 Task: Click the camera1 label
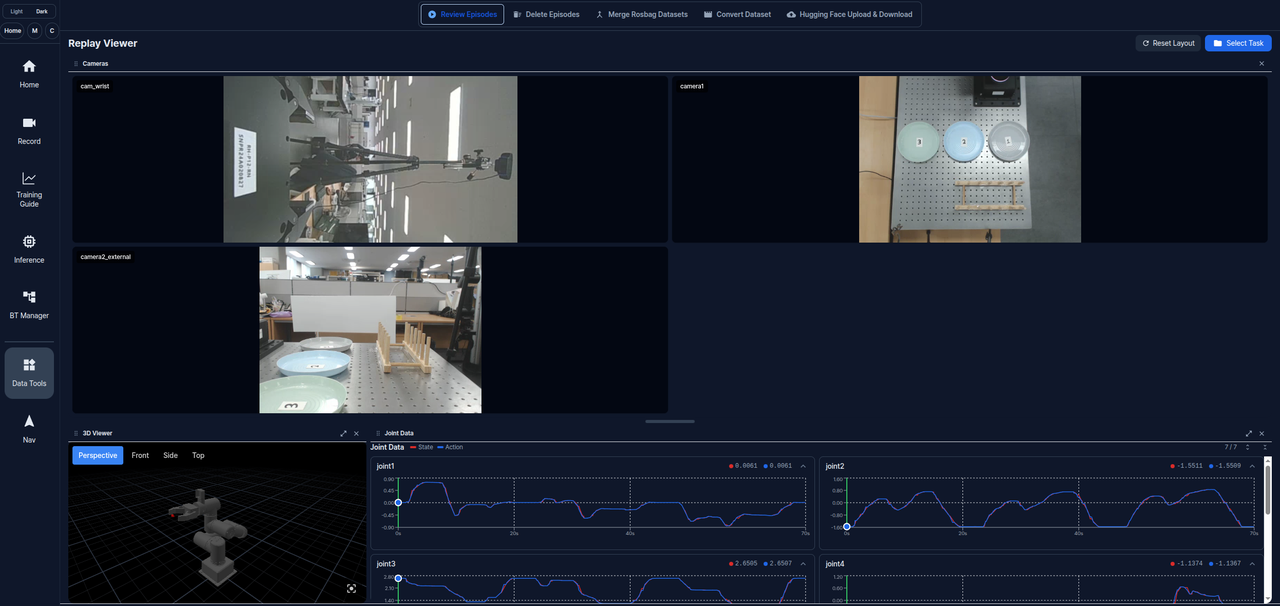click(x=692, y=86)
